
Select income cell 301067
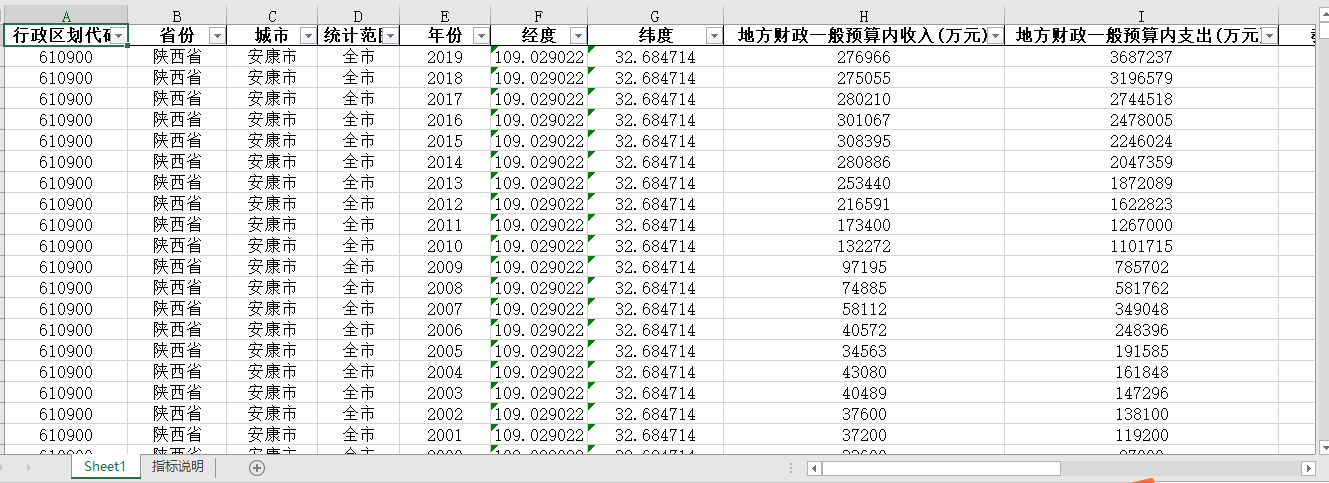[x=863, y=120]
